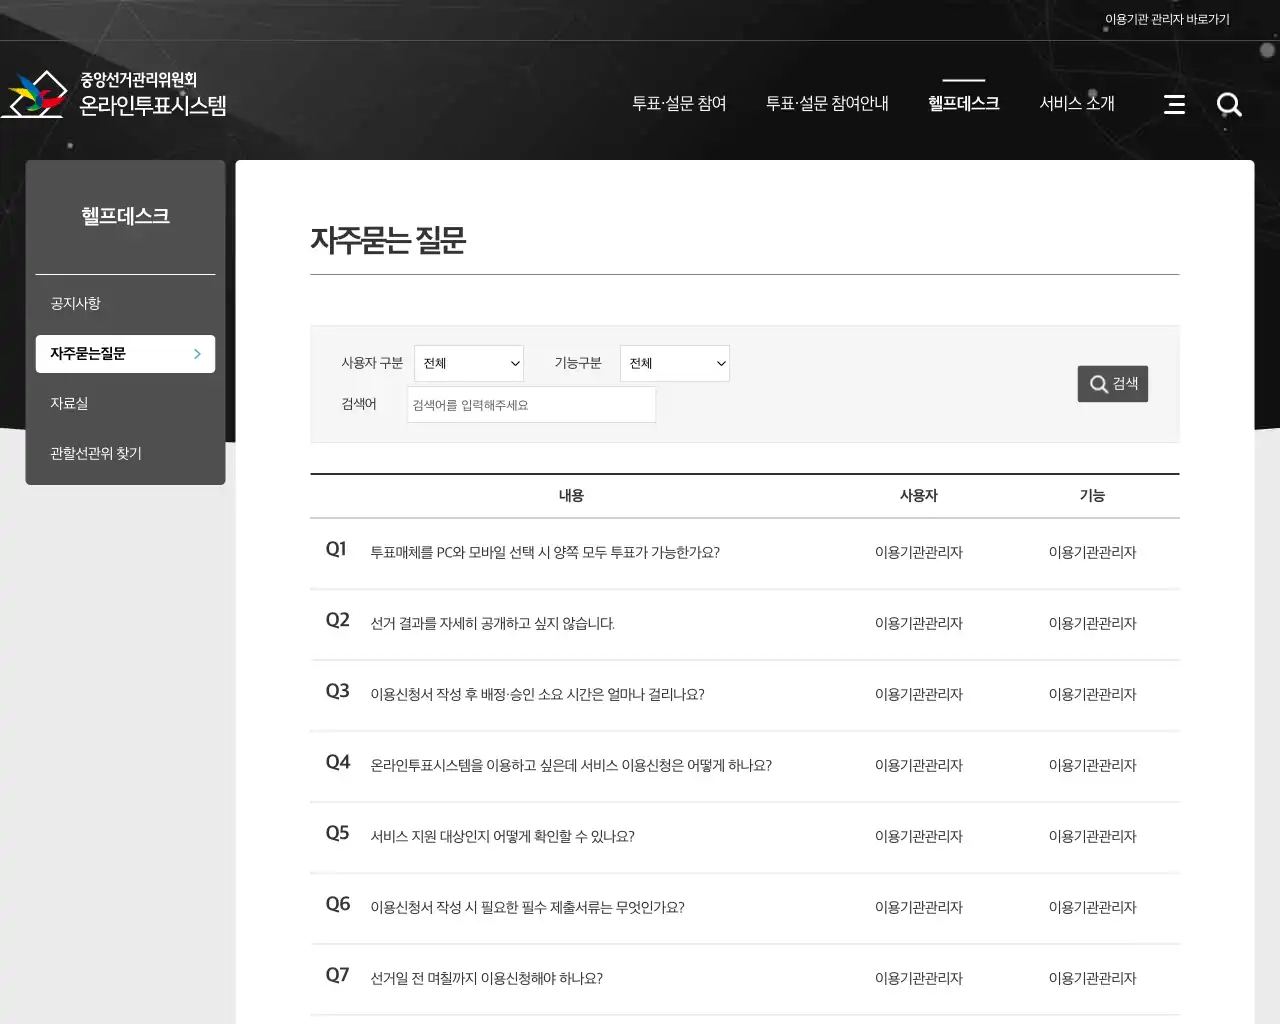Switch to the 투표·설문 참여 menu
This screenshot has width=1280, height=1024.
coord(679,102)
